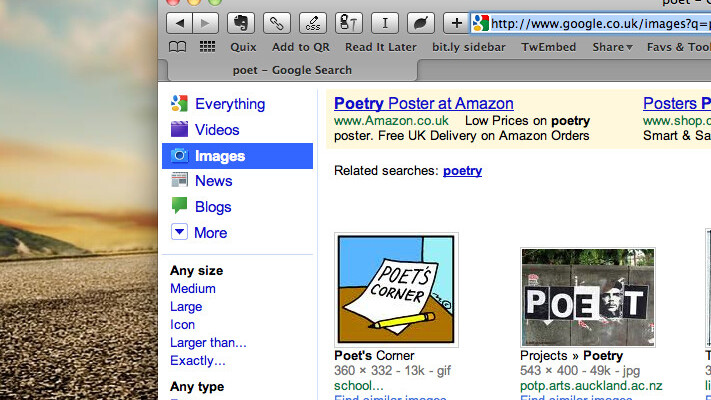Open TwEmbed bookmark
This screenshot has width=711, height=400.
[x=548, y=47]
